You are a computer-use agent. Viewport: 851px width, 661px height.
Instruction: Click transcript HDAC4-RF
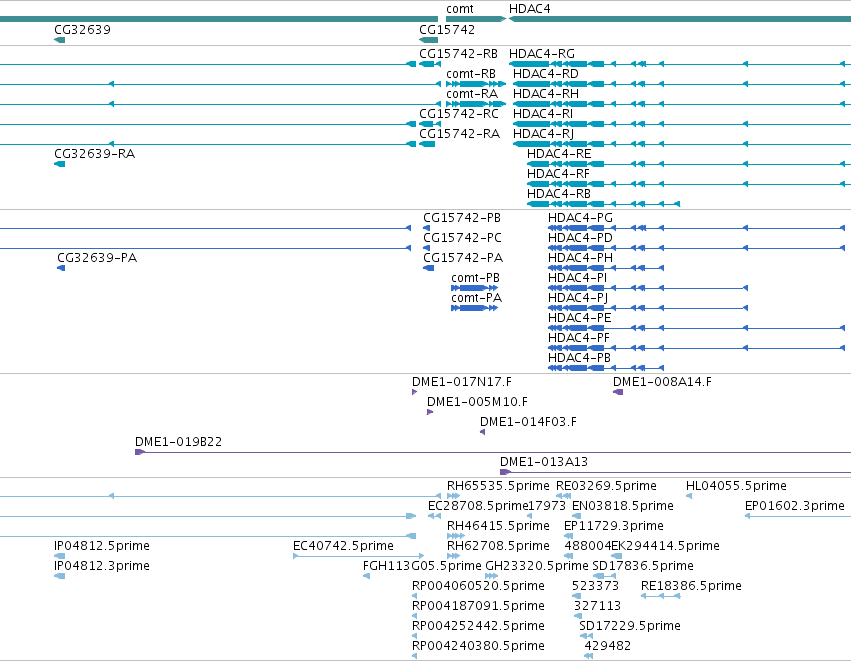click(558, 174)
